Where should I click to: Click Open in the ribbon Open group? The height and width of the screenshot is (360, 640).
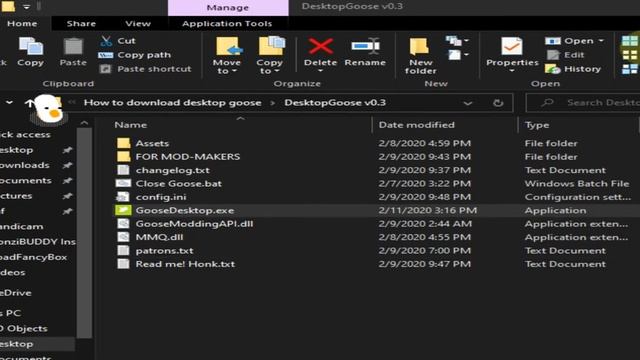tap(569, 41)
